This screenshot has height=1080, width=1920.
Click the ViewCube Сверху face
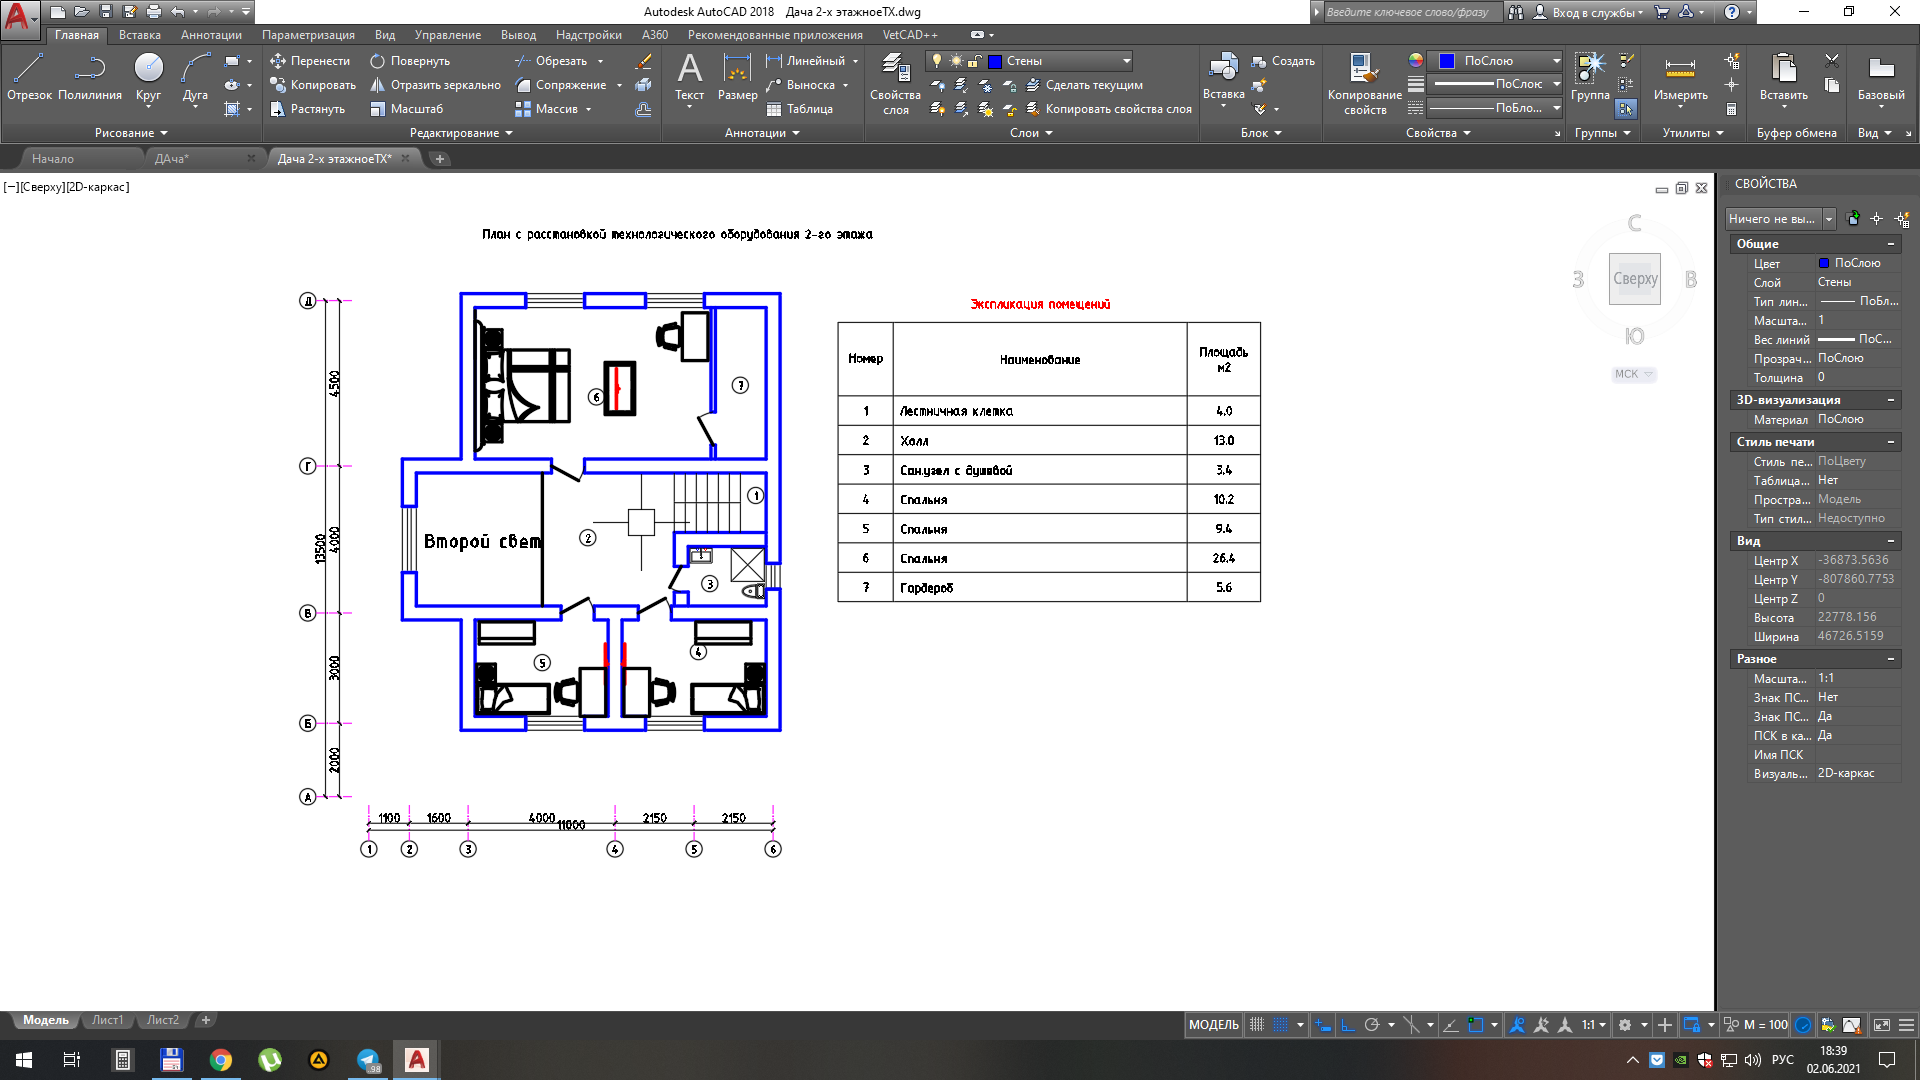pos(1634,279)
